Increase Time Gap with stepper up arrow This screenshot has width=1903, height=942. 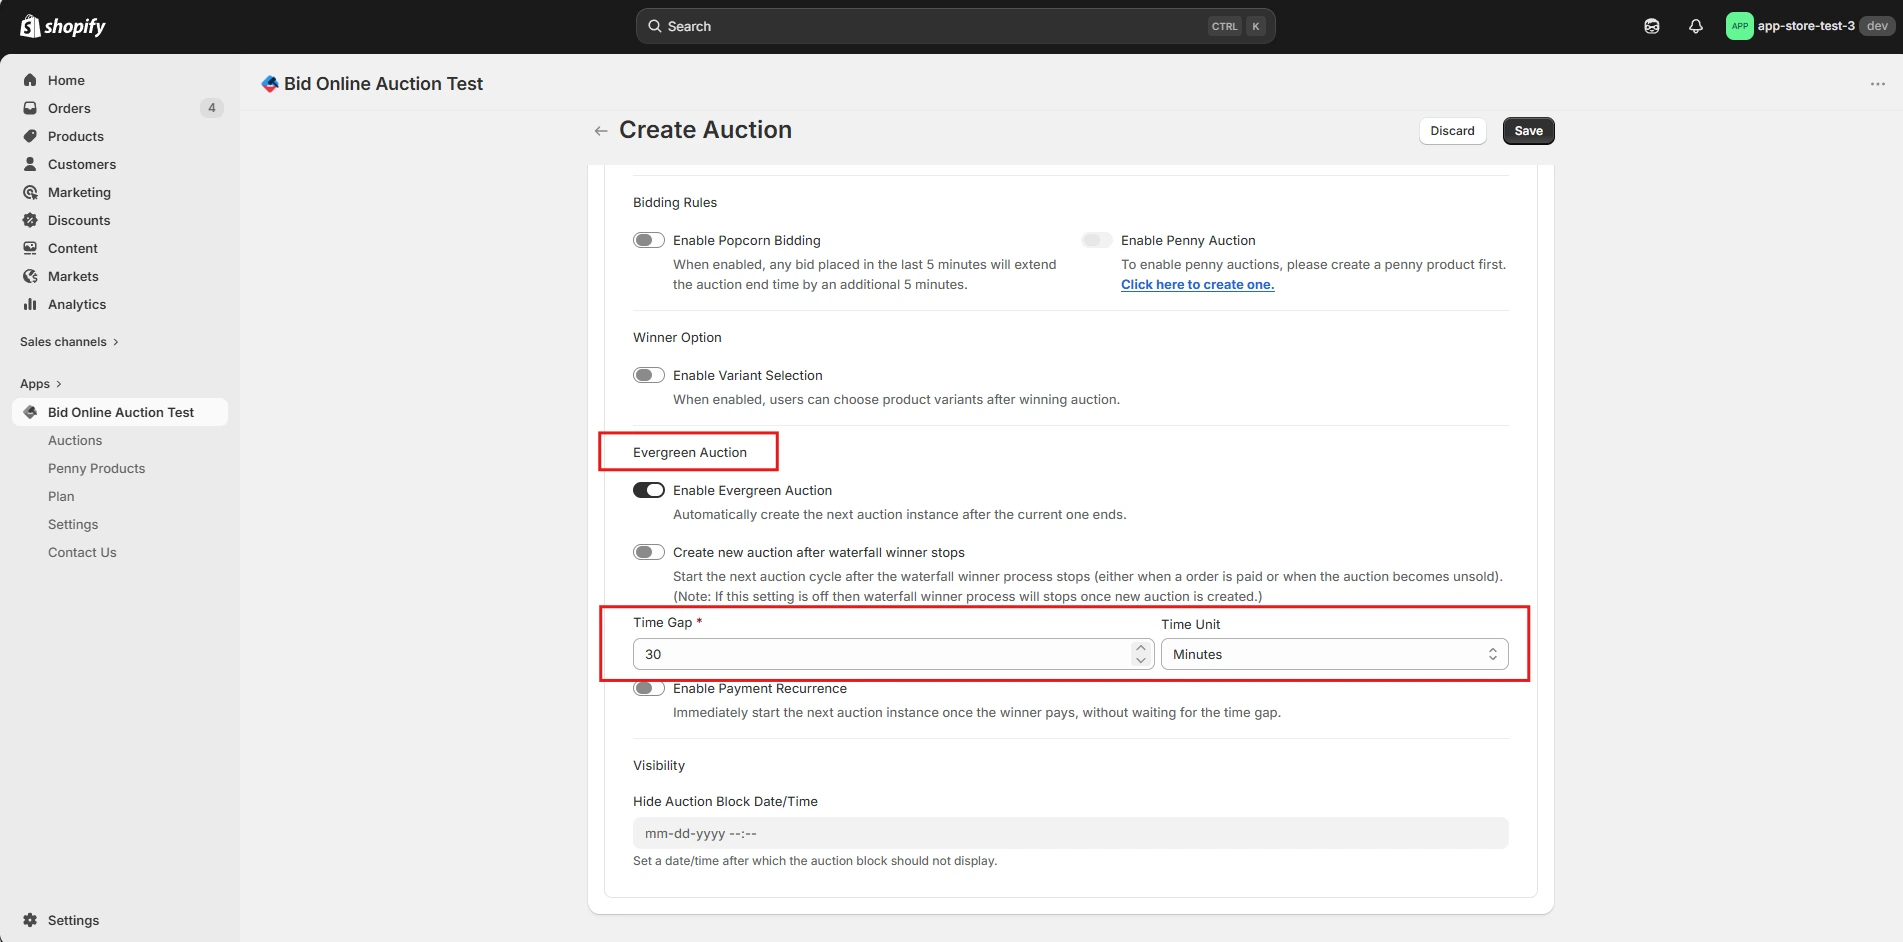pos(1141,648)
